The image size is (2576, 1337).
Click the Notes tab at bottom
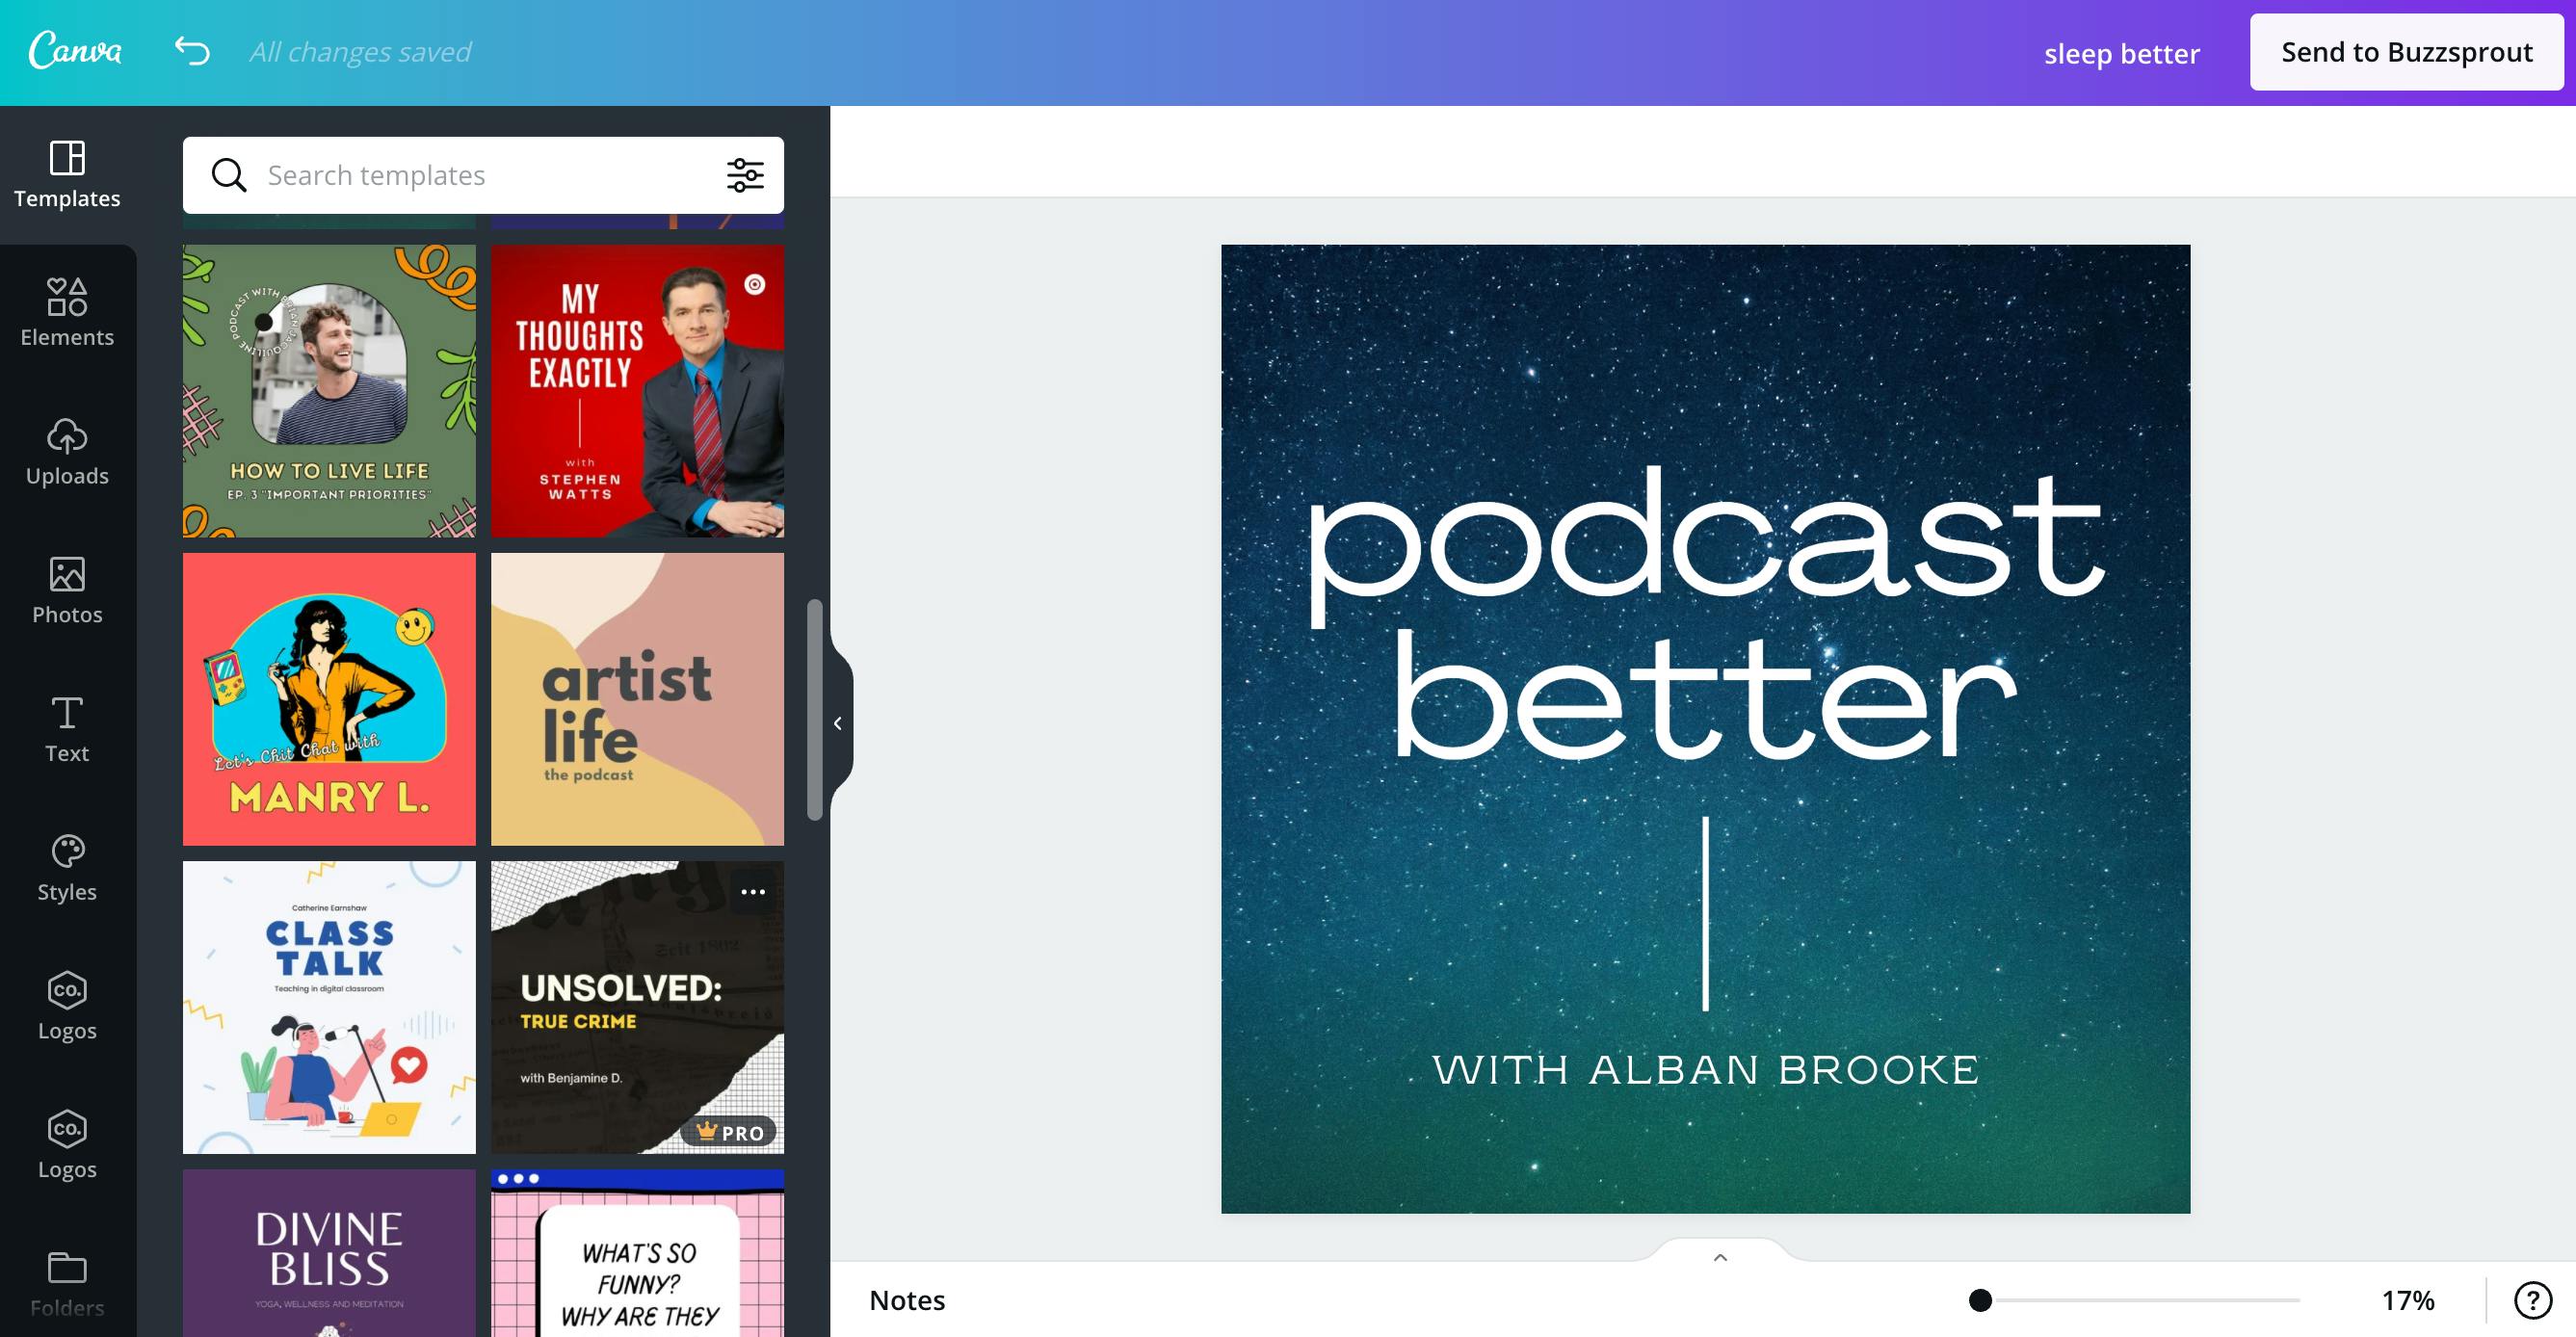[908, 1299]
